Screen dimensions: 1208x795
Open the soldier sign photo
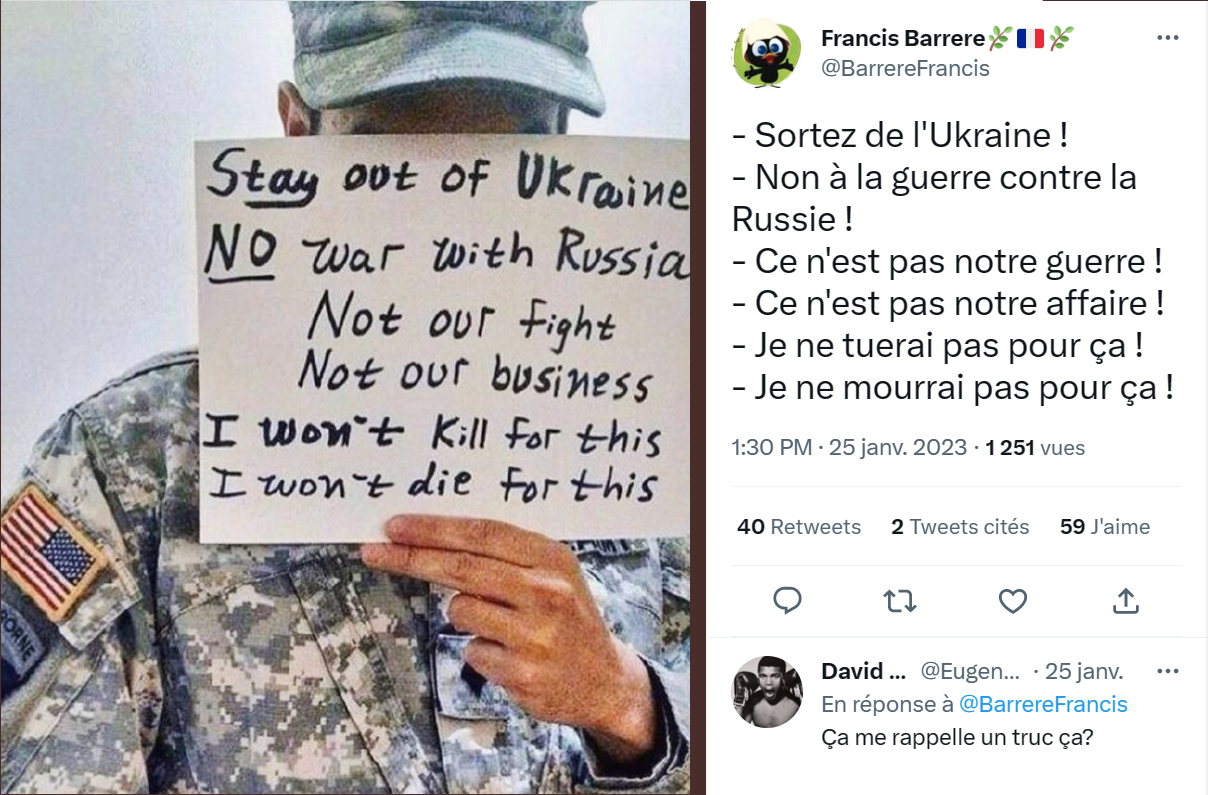(345, 397)
